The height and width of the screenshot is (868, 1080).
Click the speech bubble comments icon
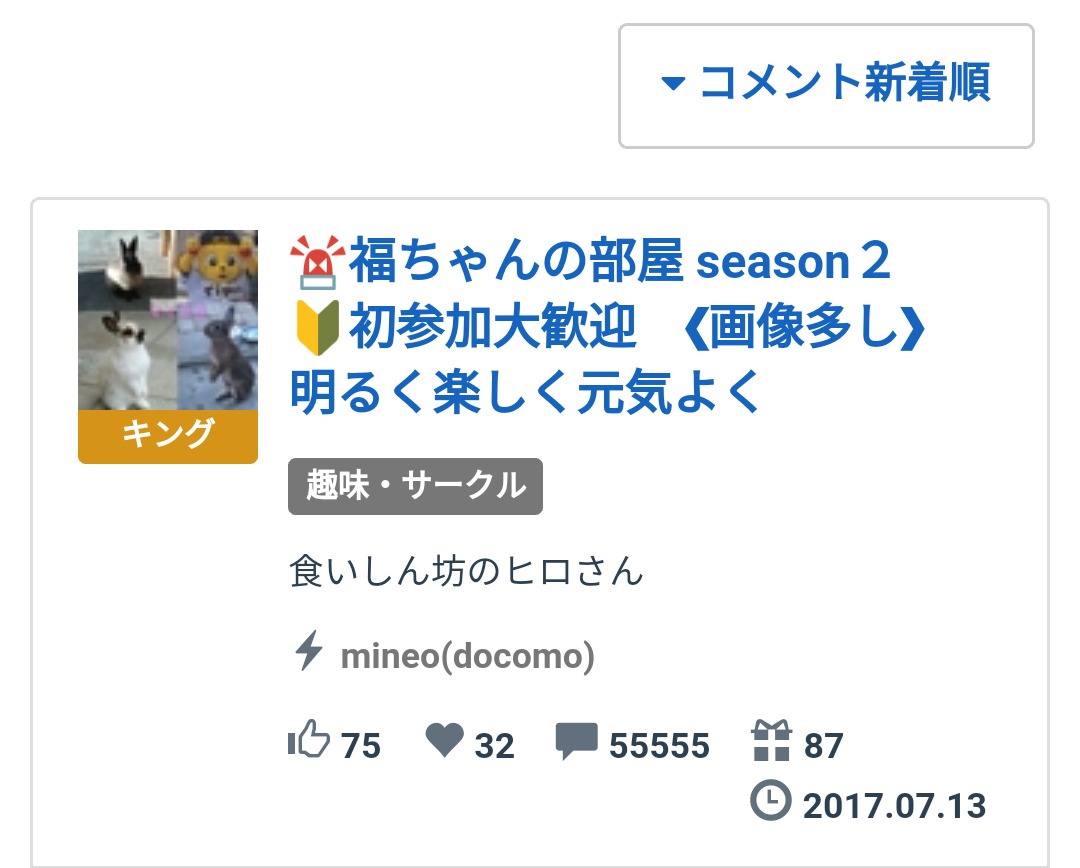[577, 741]
